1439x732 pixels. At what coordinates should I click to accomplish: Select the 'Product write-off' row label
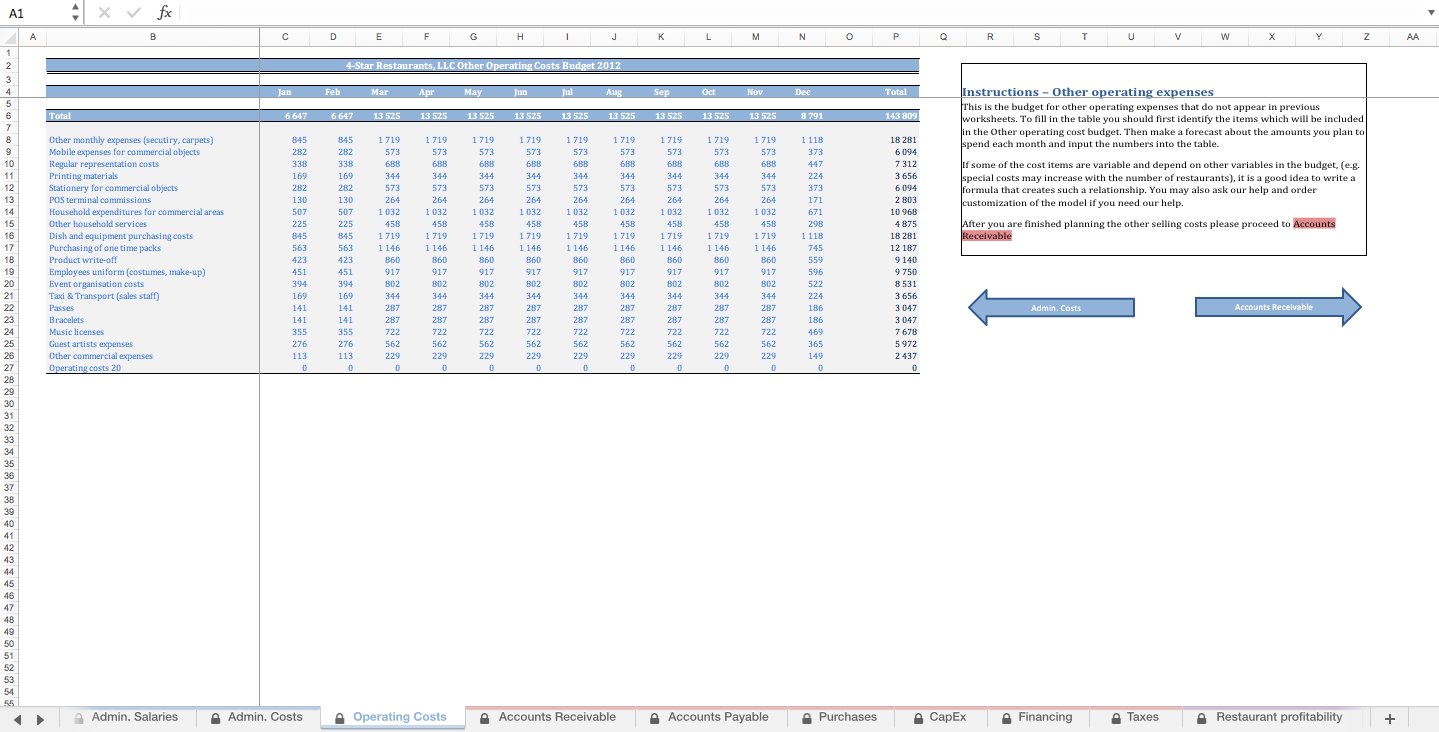click(x=83, y=260)
